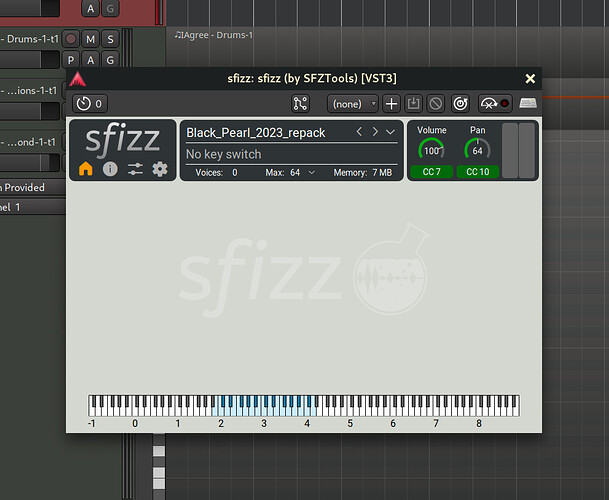609x500 pixels.
Task: Click the save preset icon
Action: 414,103
